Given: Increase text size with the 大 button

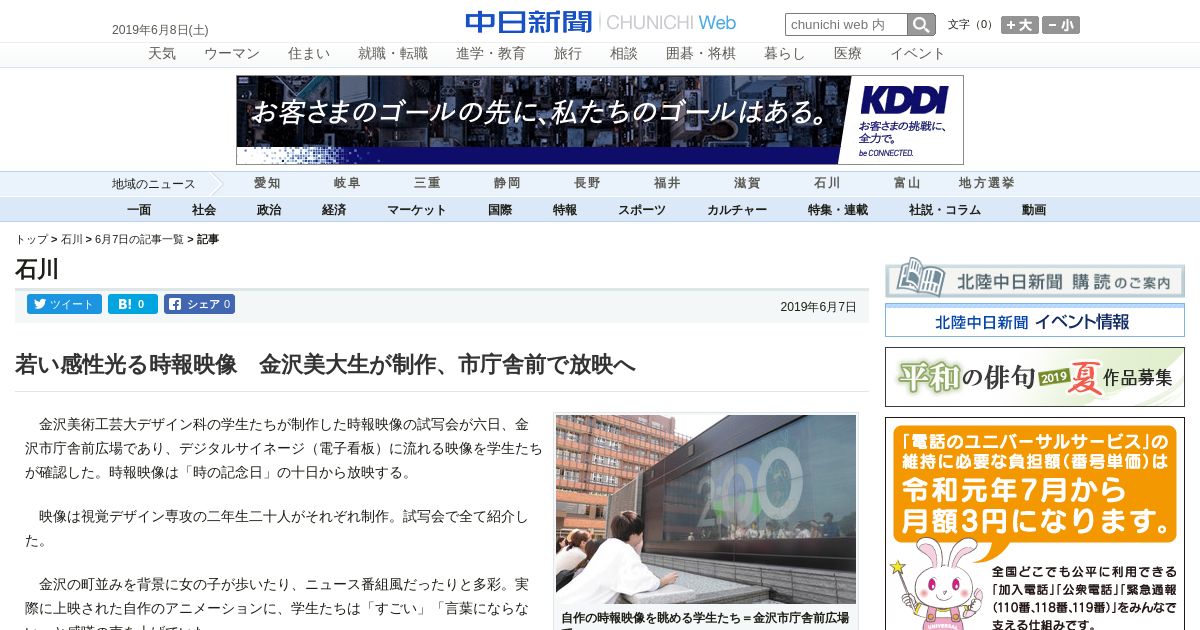Looking at the screenshot, I should (x=1020, y=25).
